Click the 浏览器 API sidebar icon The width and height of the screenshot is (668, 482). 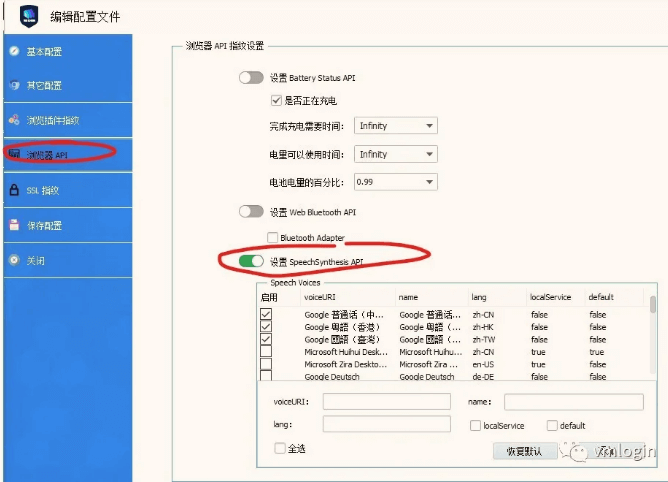pos(14,154)
